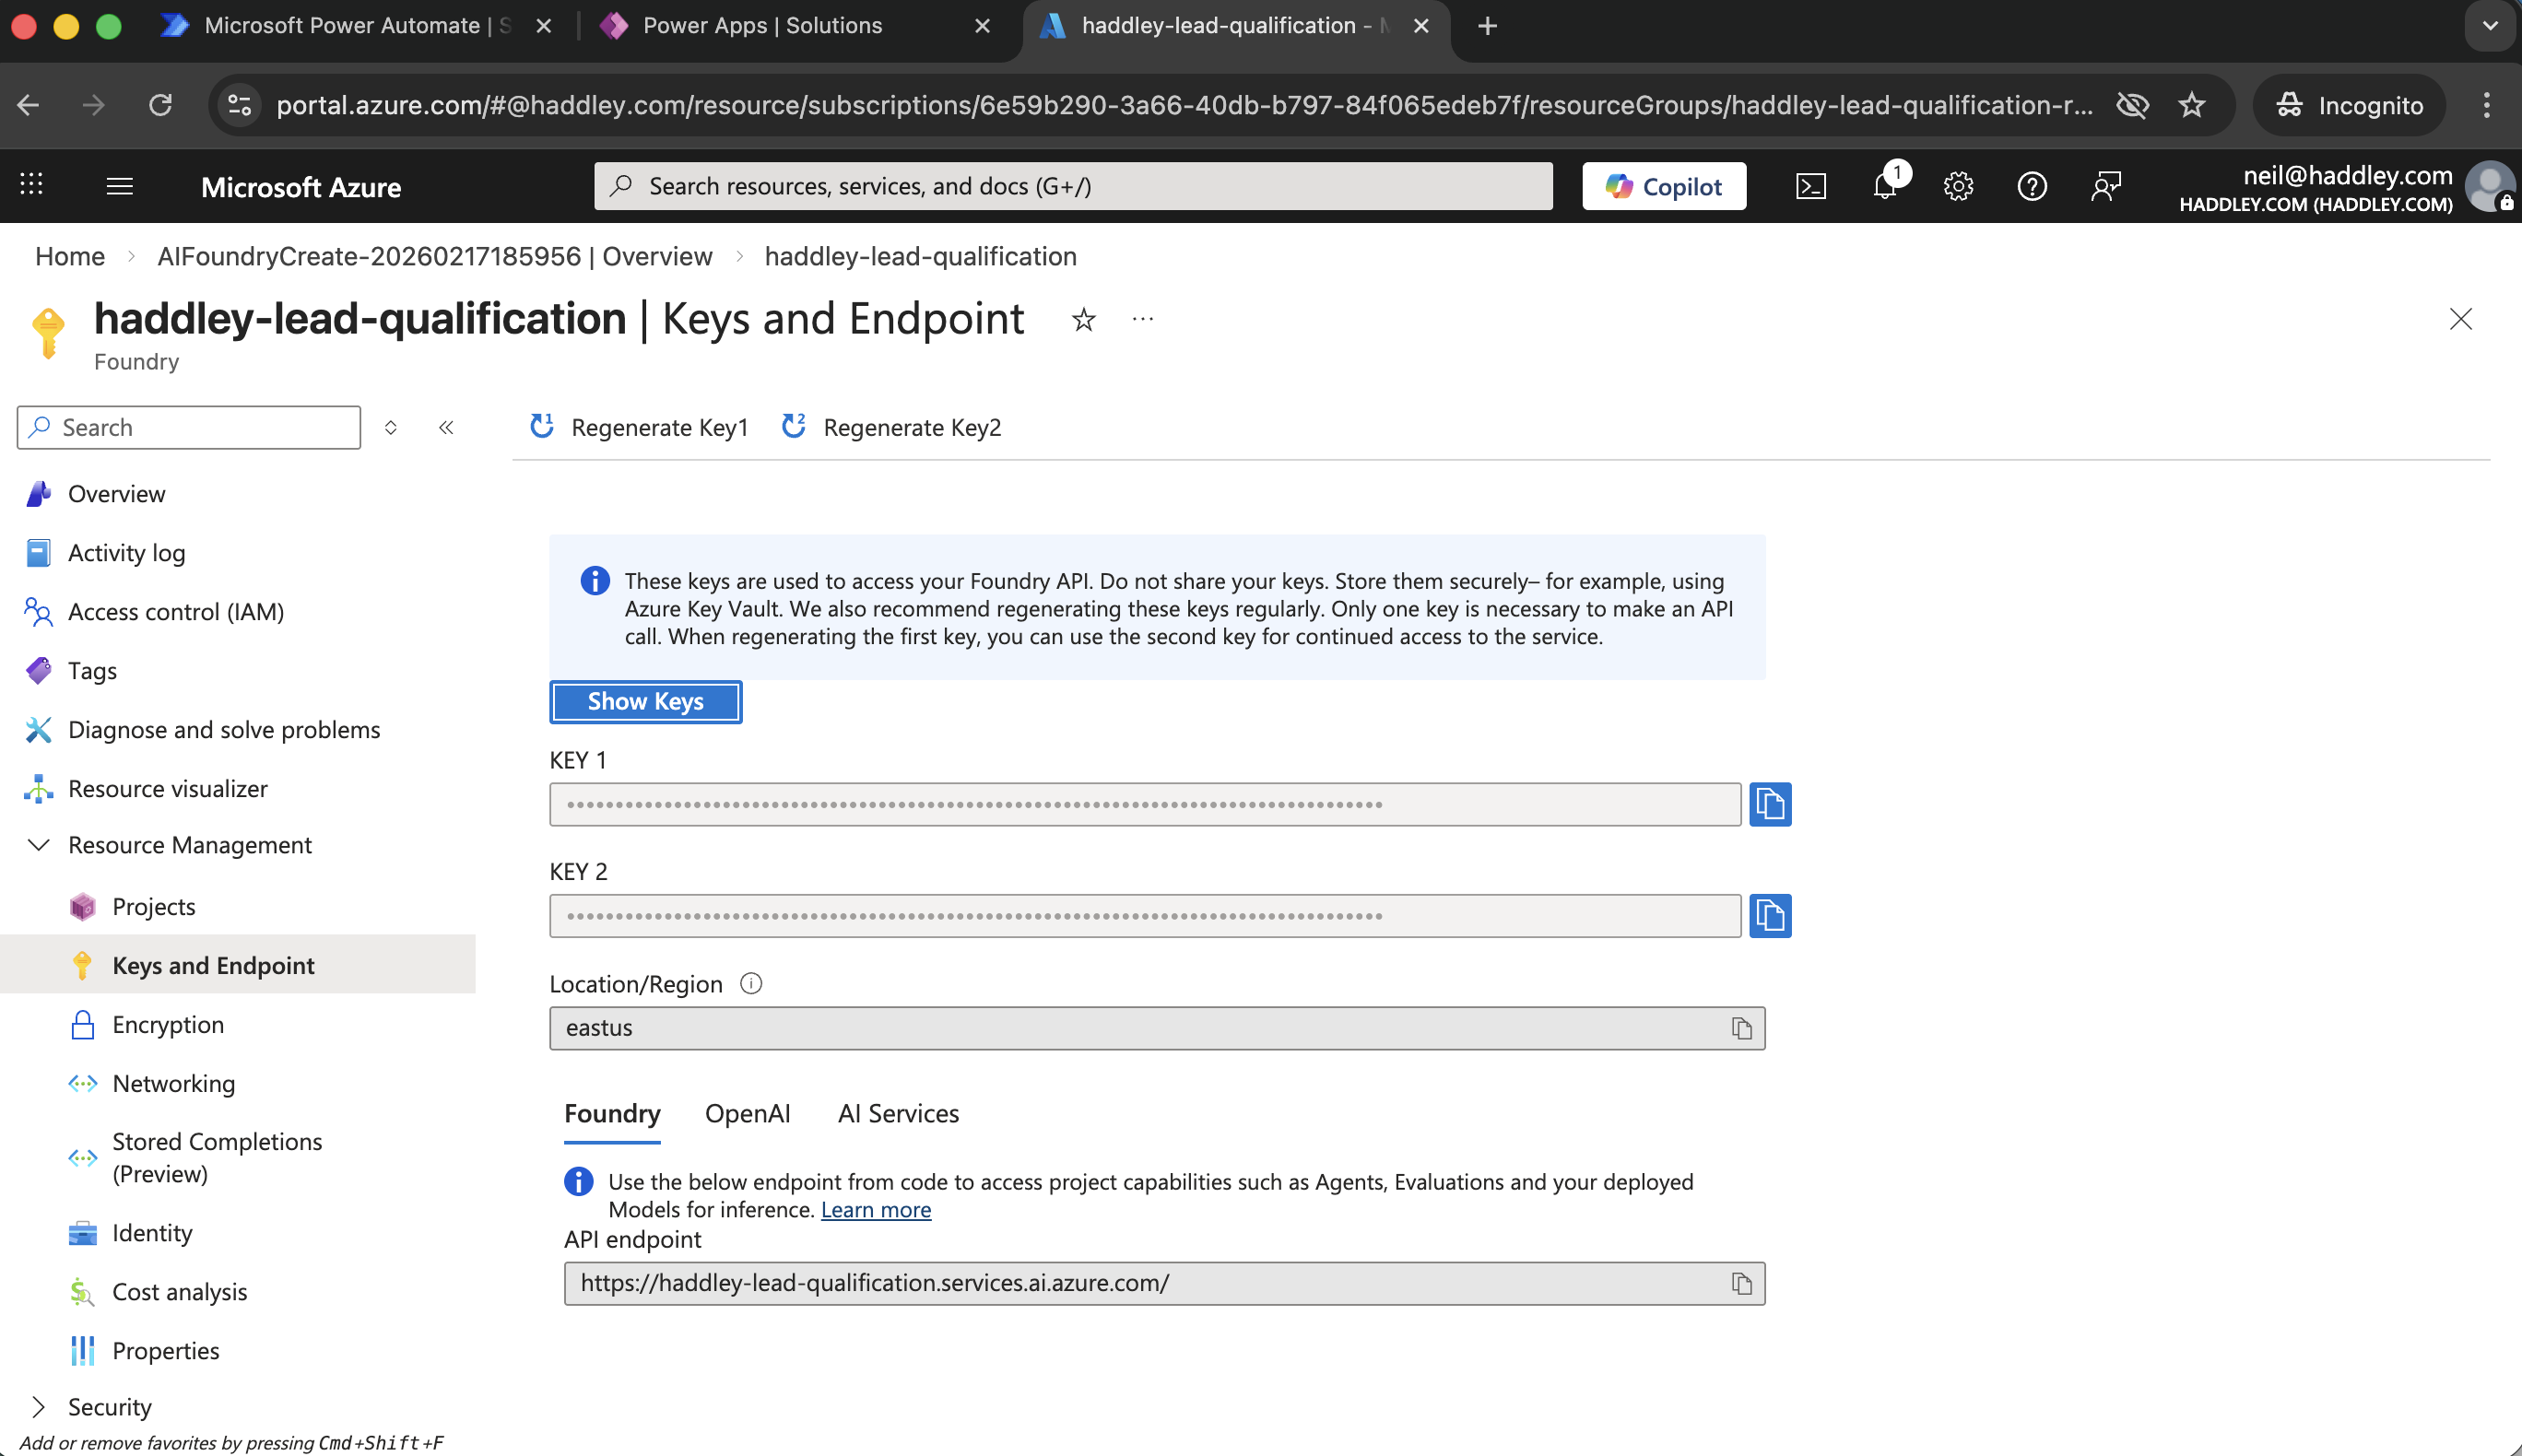This screenshot has width=2522, height=1456.
Task: Copy the KEY 2 value to clipboard
Action: (x=1769, y=914)
